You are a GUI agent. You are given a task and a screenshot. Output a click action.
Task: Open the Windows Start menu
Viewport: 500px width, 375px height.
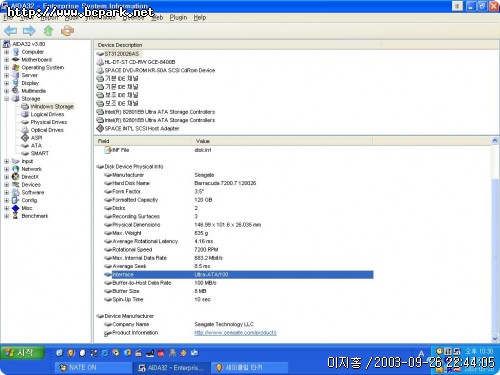tap(22, 353)
